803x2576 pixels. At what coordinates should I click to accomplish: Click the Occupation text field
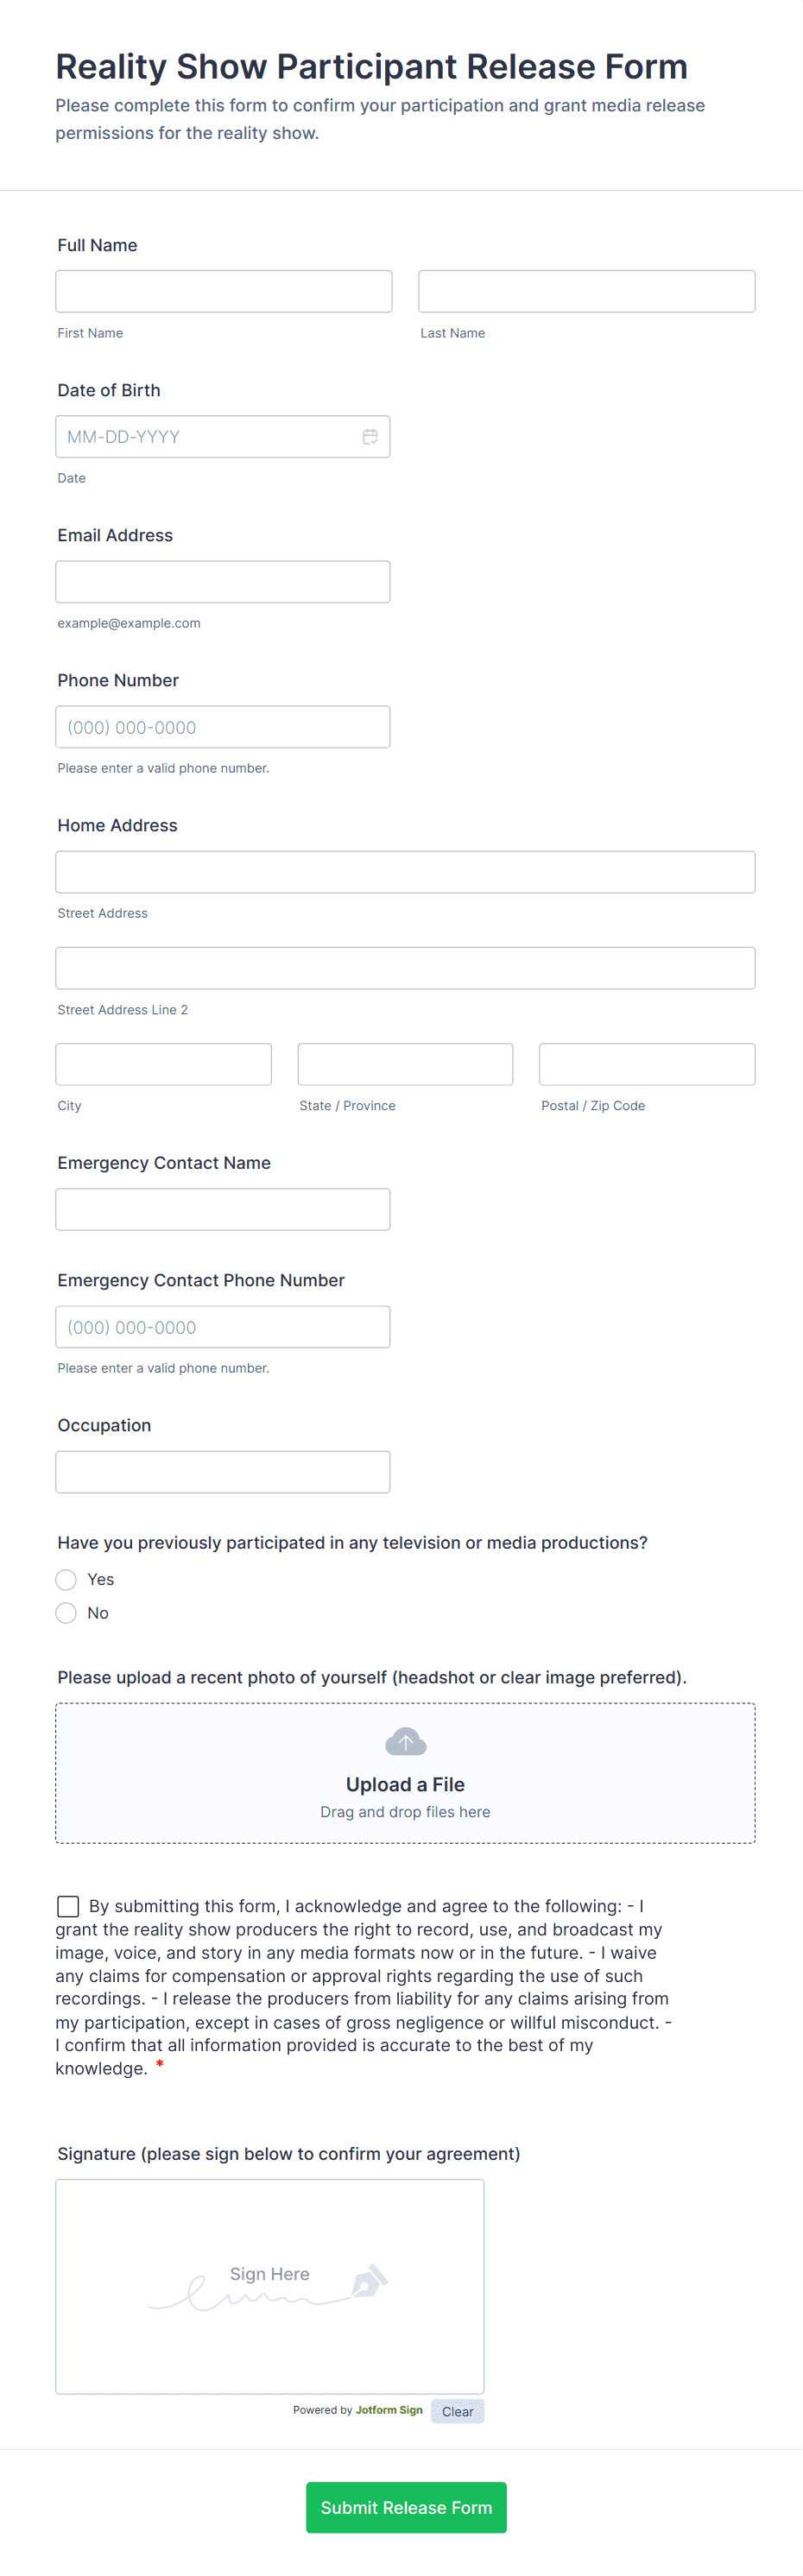coord(223,1472)
